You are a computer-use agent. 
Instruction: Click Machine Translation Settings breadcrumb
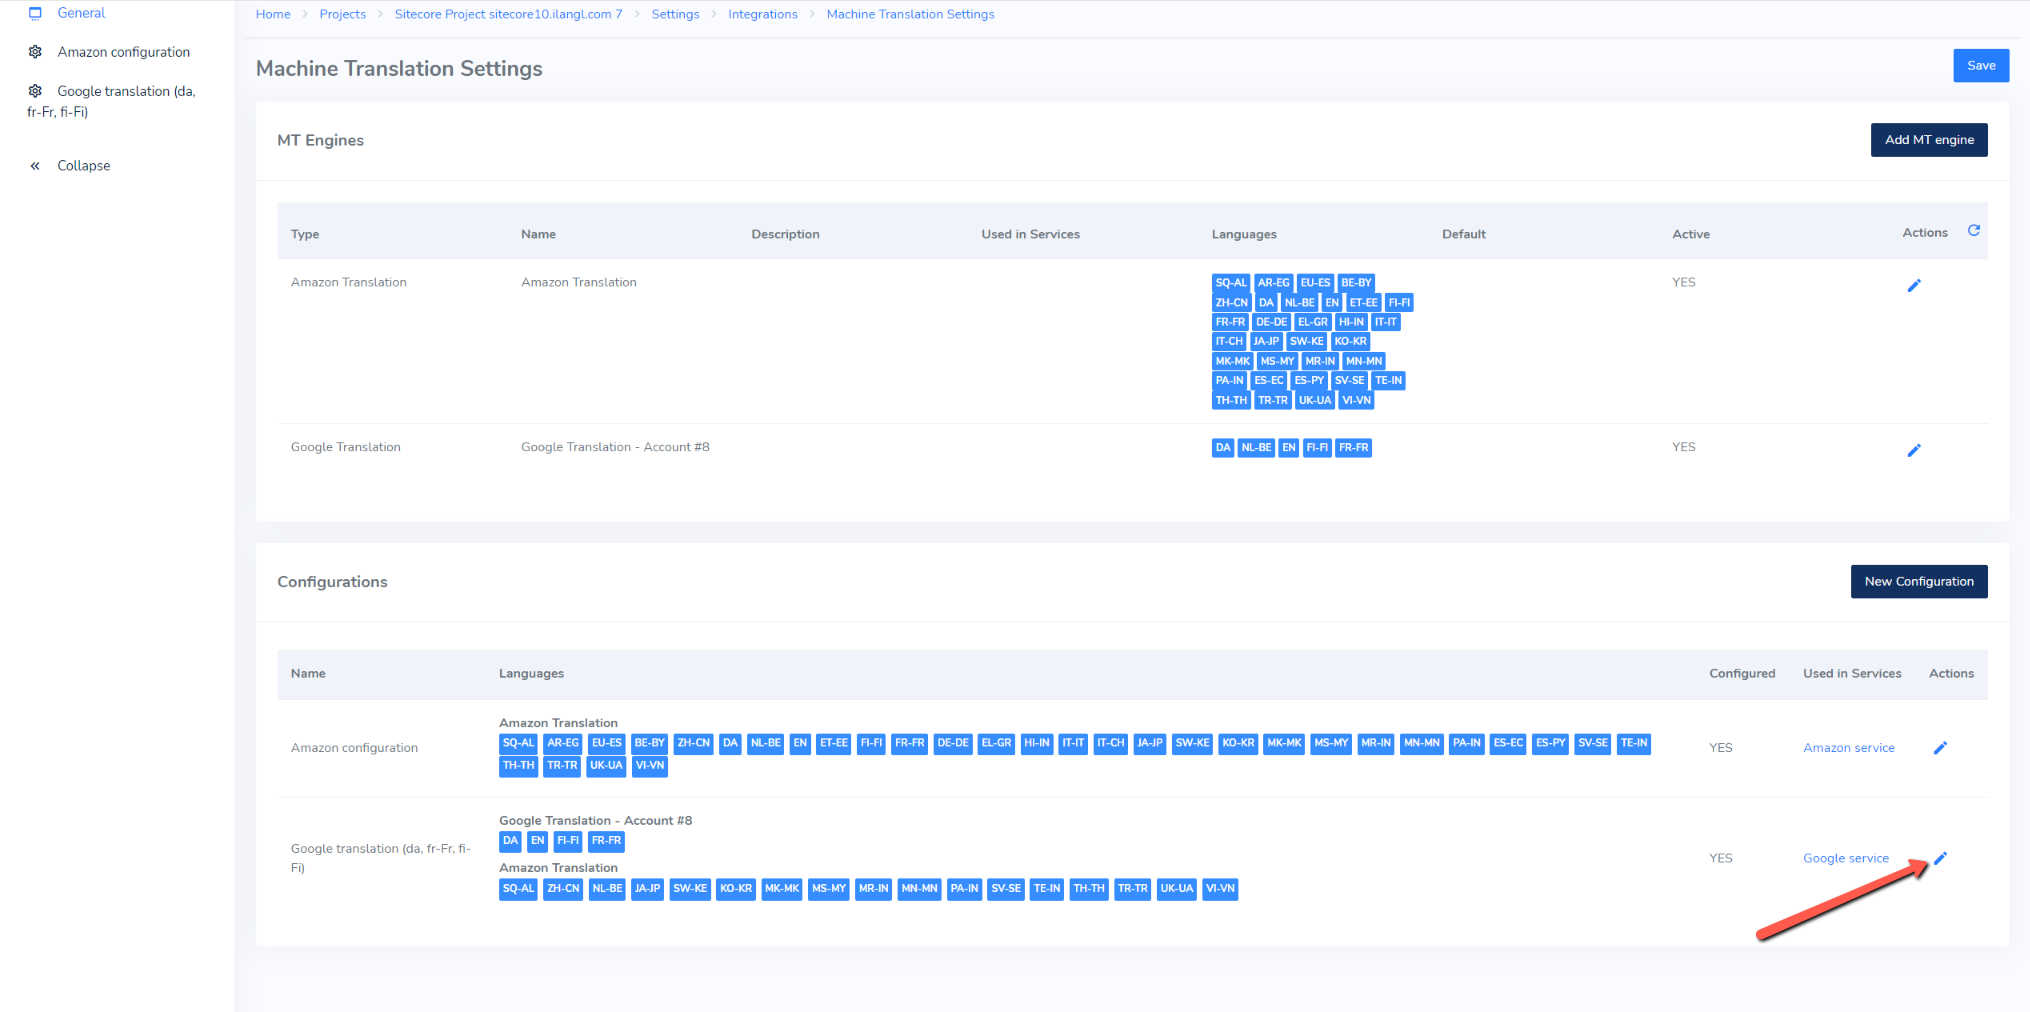[910, 14]
